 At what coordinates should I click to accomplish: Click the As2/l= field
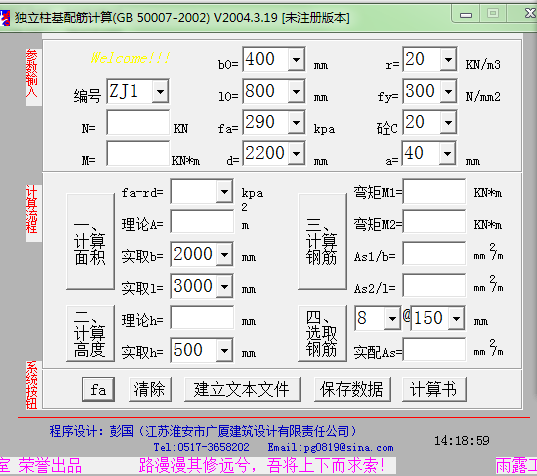coord(434,285)
